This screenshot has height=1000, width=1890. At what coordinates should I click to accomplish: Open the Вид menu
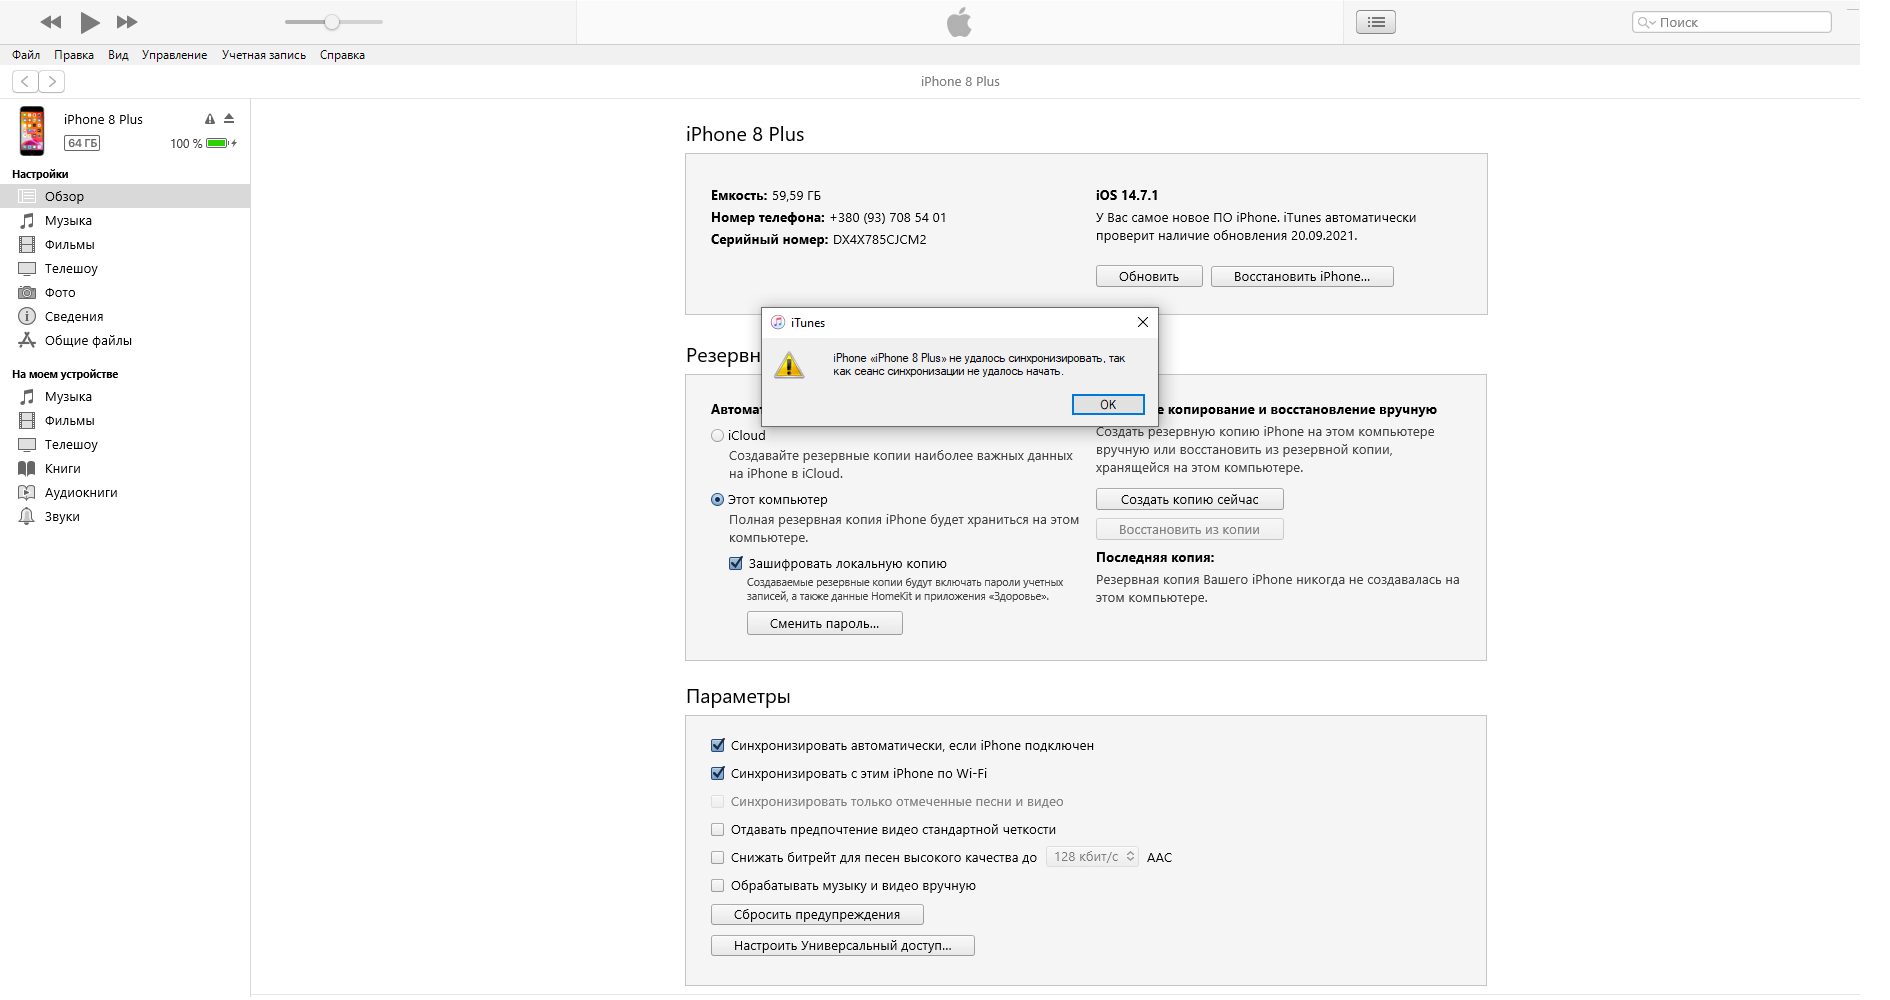pyautogui.click(x=118, y=55)
